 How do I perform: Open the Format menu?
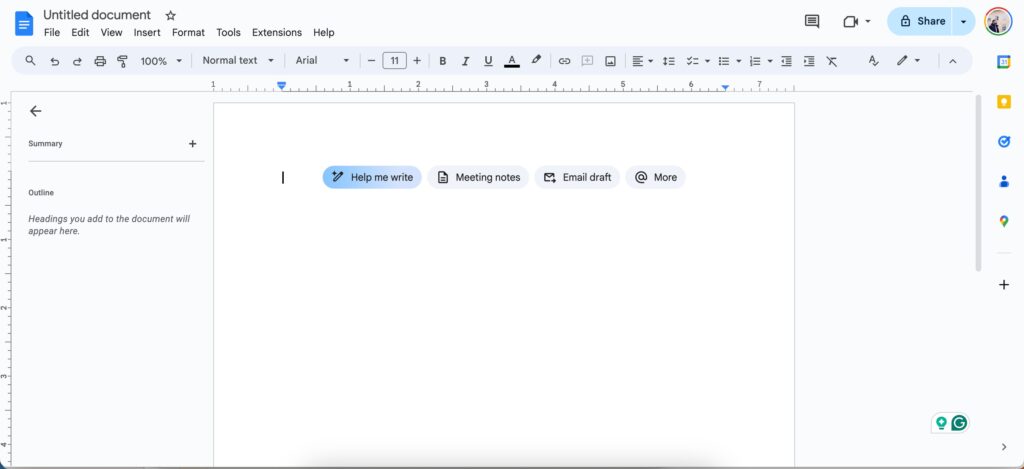click(x=188, y=32)
